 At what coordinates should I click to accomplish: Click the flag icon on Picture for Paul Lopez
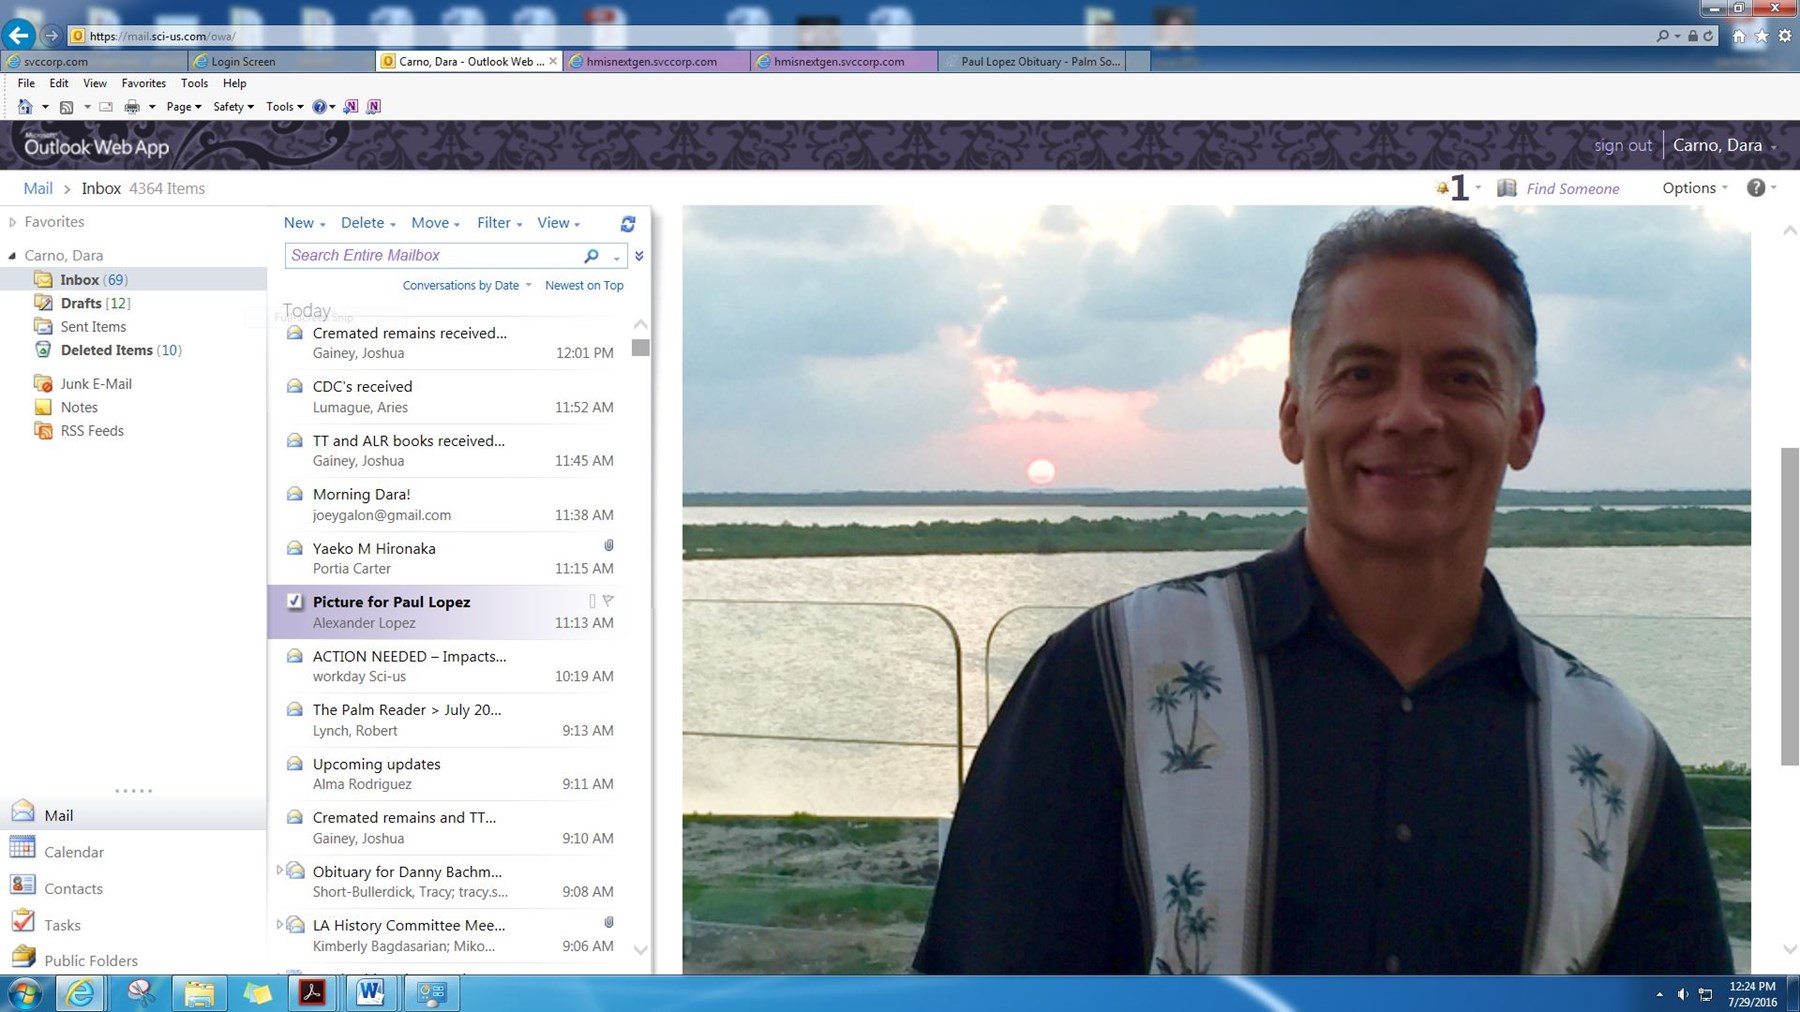click(608, 601)
